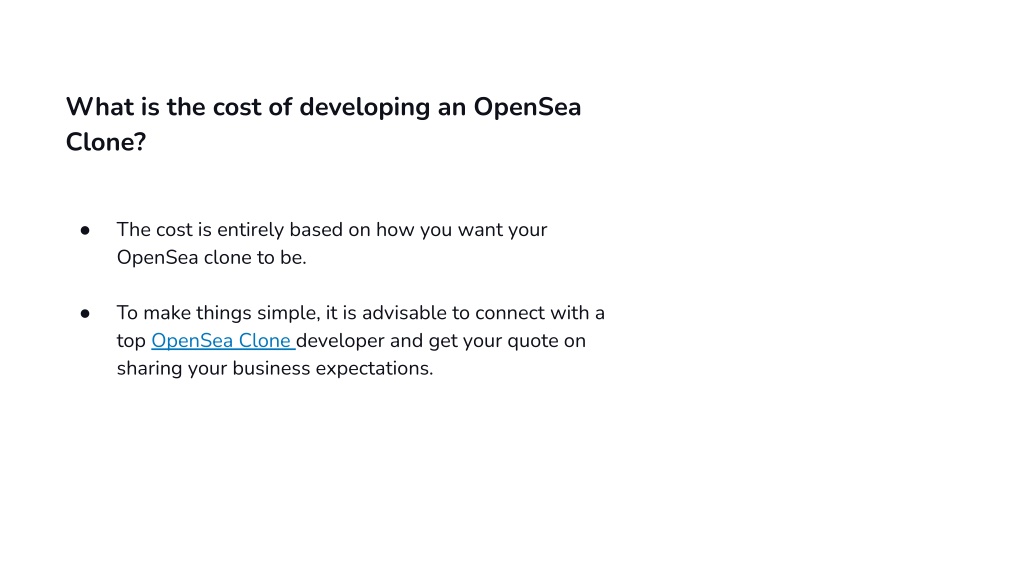Screen dimensions: 1024x576
Task: Click the second bullet point marker
Action: 85,313
